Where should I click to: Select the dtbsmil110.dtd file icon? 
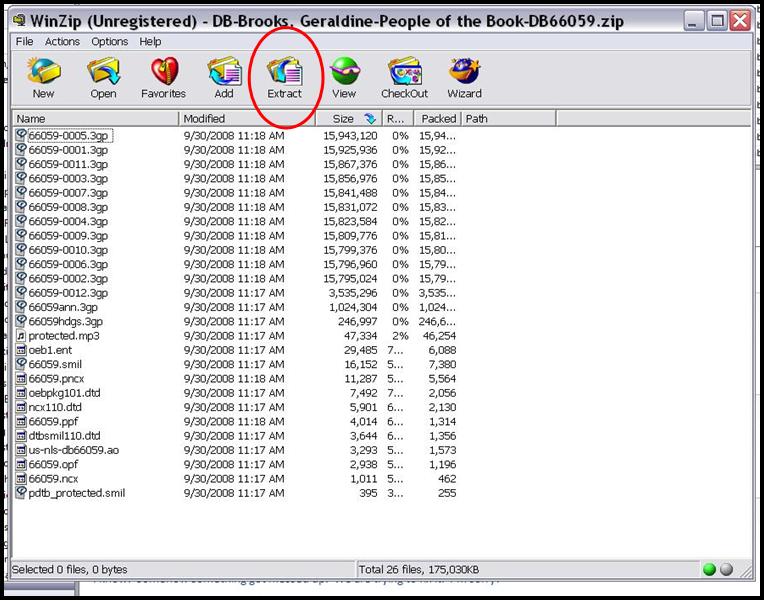pos(21,436)
